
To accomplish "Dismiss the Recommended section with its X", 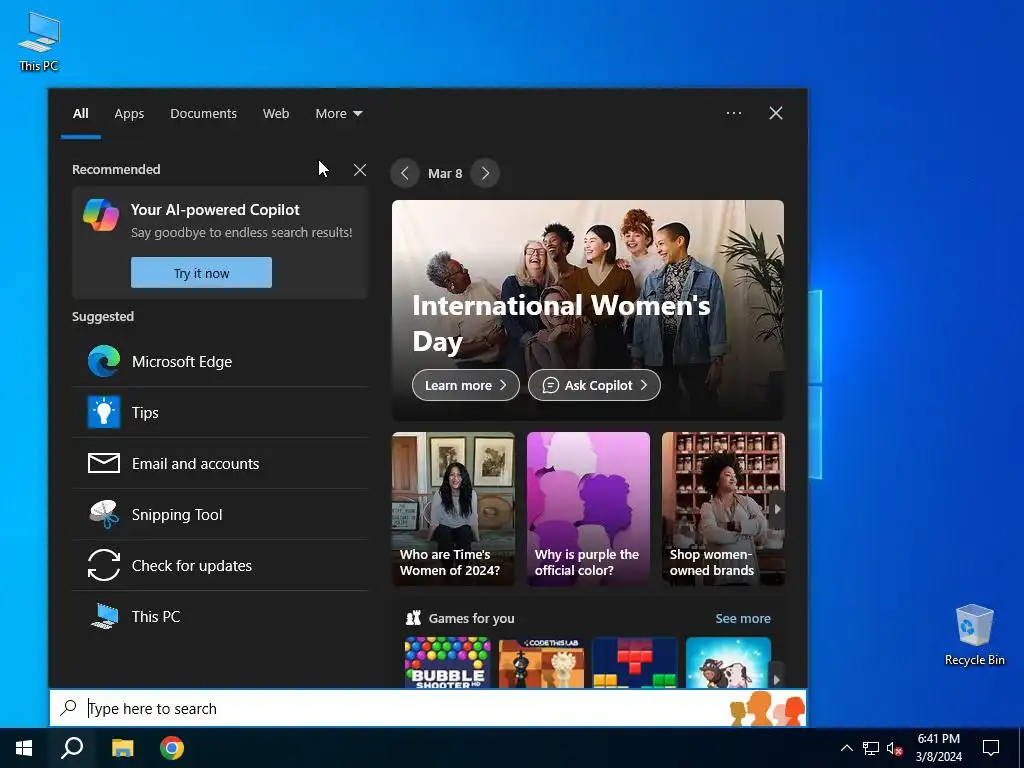I will tap(360, 170).
